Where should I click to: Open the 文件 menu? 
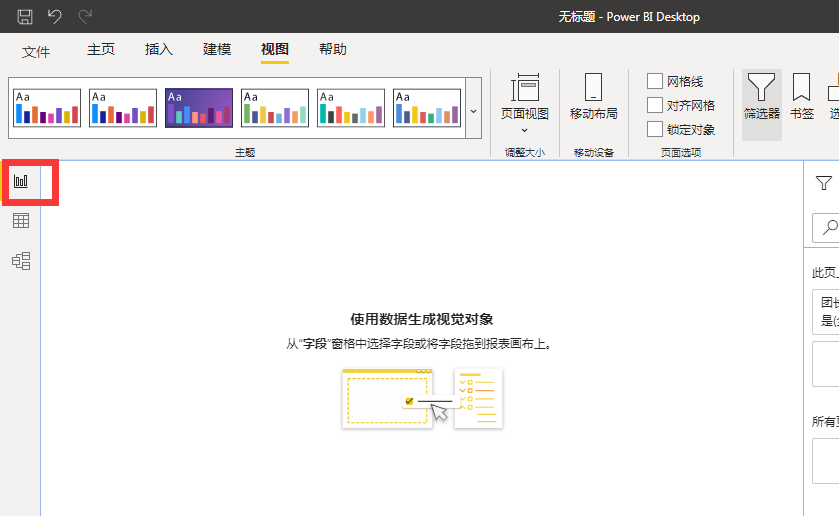pyautogui.click(x=36, y=51)
